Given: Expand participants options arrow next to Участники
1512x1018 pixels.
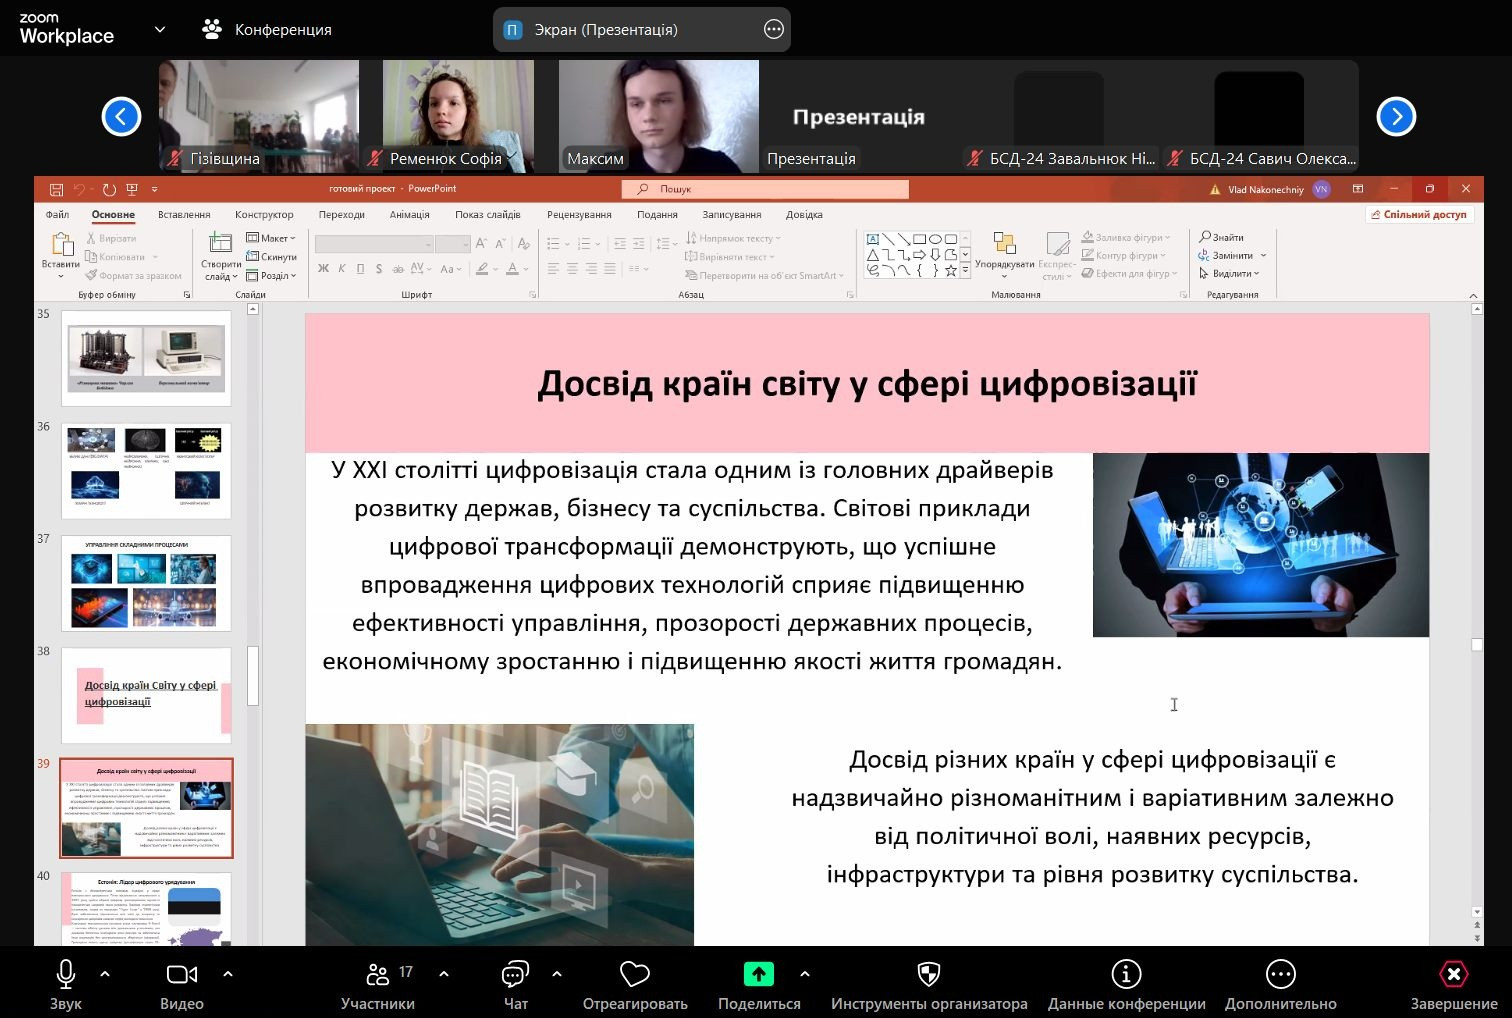Looking at the screenshot, I should coord(444,973).
